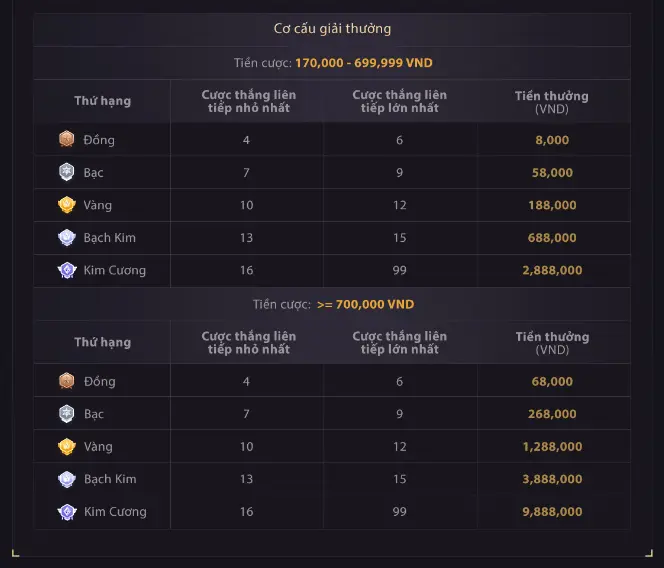Viewport: 664px width, 568px height.
Task: Click the Đồng bronze icon in second table
Action: point(66,381)
